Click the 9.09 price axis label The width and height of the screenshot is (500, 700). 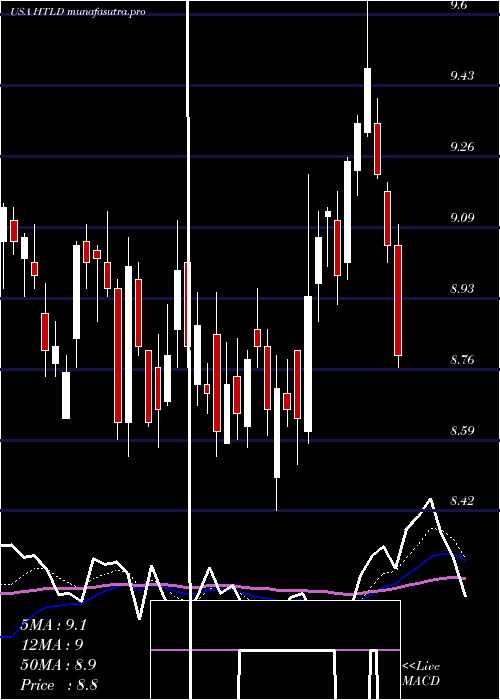[462, 217]
